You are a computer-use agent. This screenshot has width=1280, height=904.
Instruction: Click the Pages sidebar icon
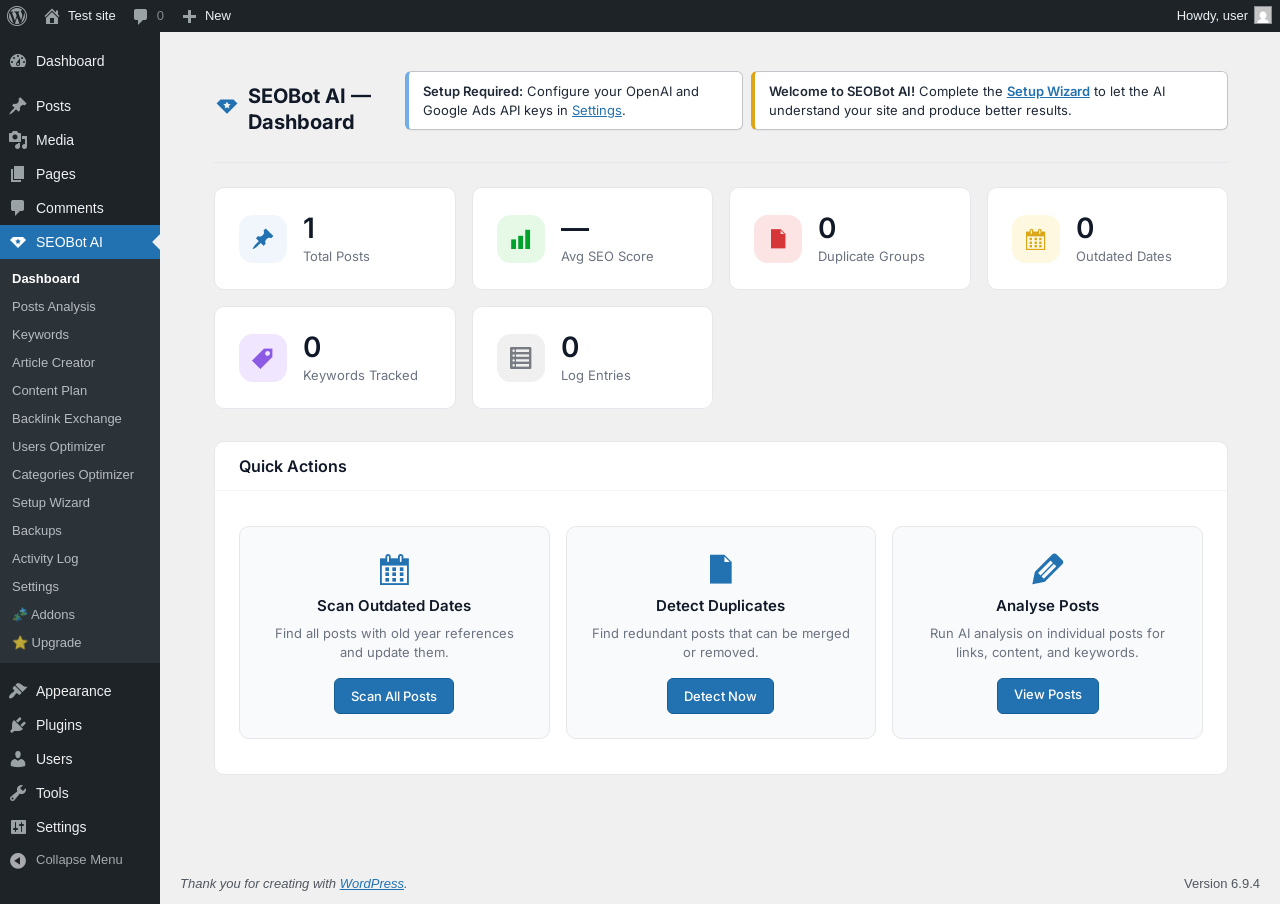click(x=18, y=174)
